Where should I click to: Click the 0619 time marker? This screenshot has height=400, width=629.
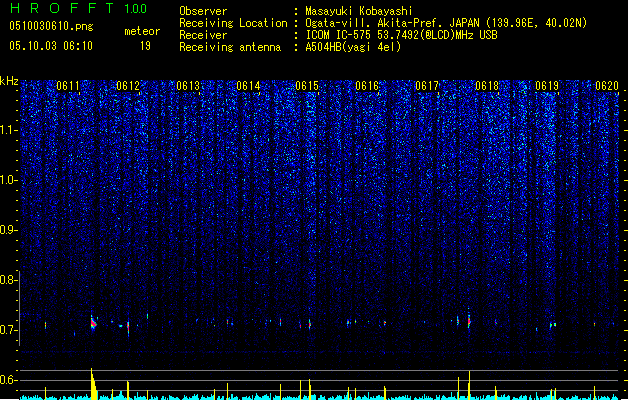click(547, 86)
